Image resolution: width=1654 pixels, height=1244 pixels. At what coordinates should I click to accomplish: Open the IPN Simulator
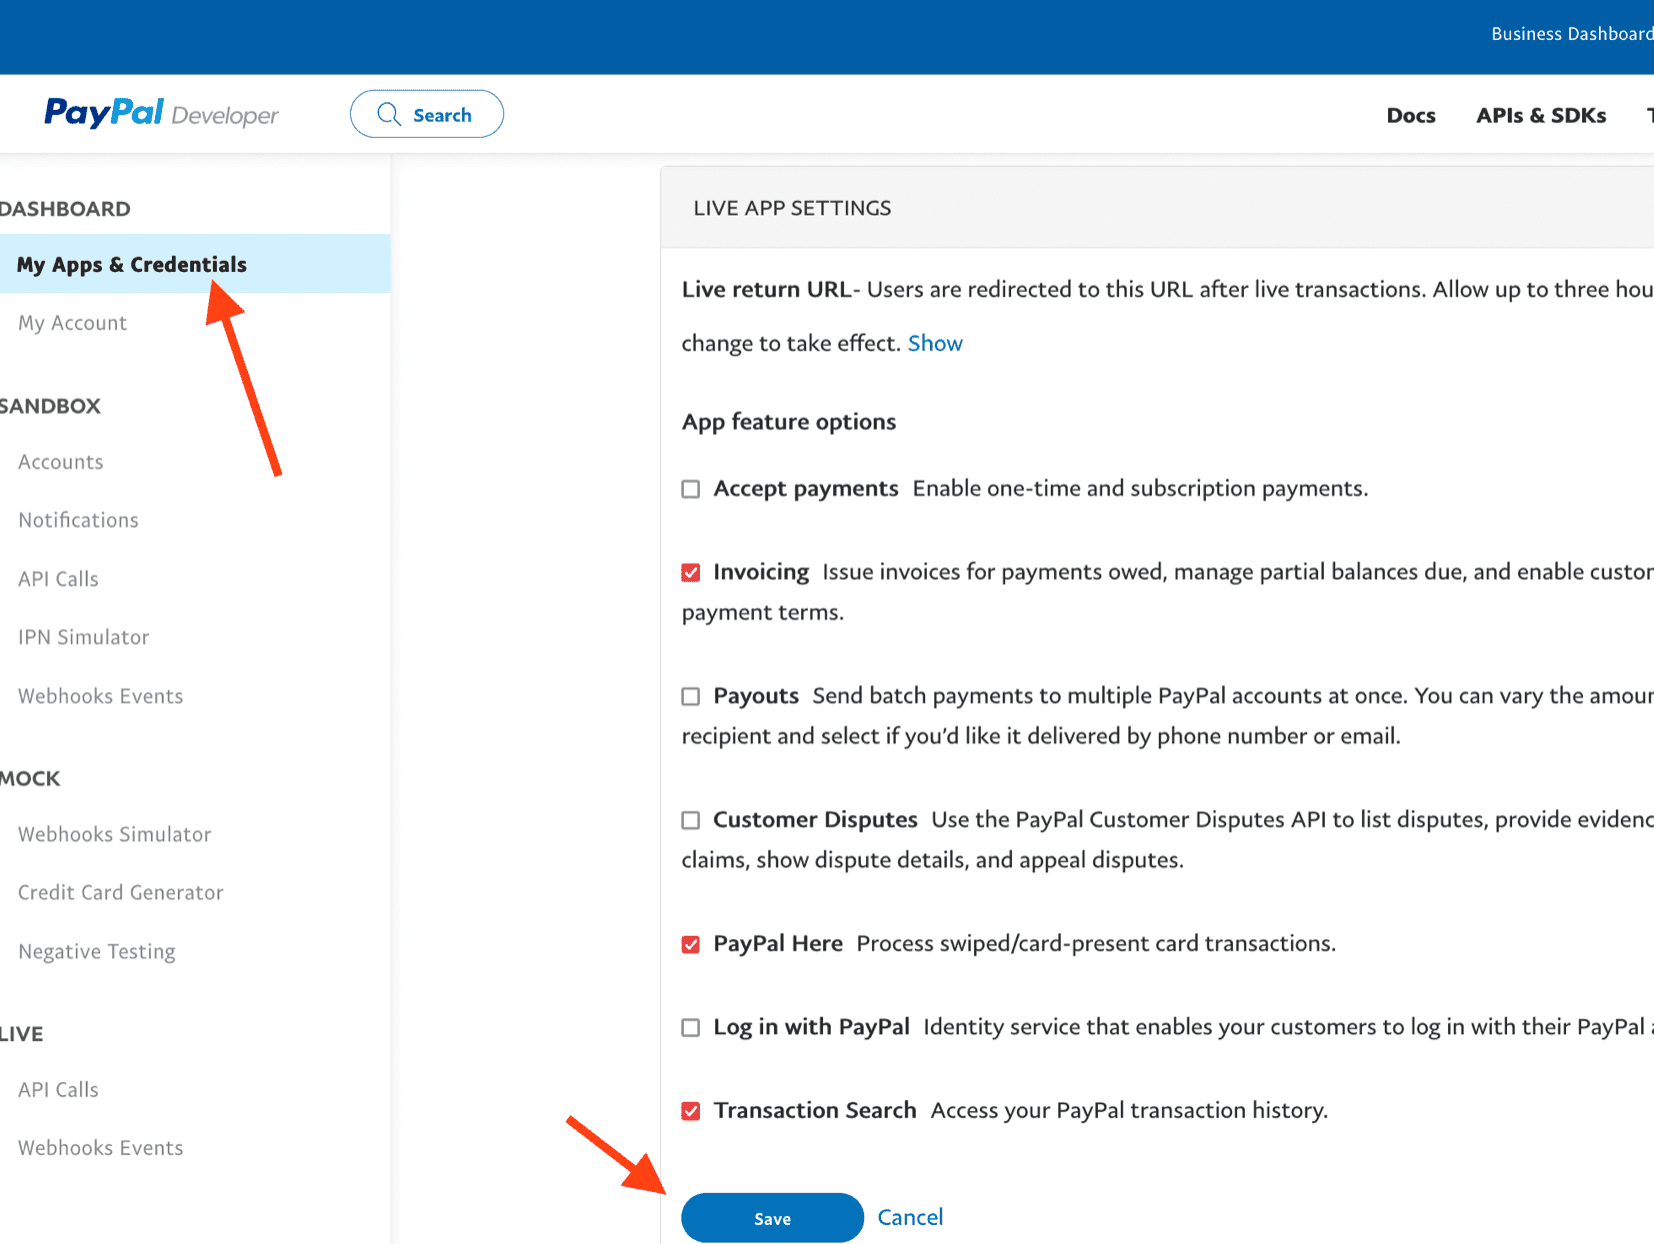[x=83, y=637]
